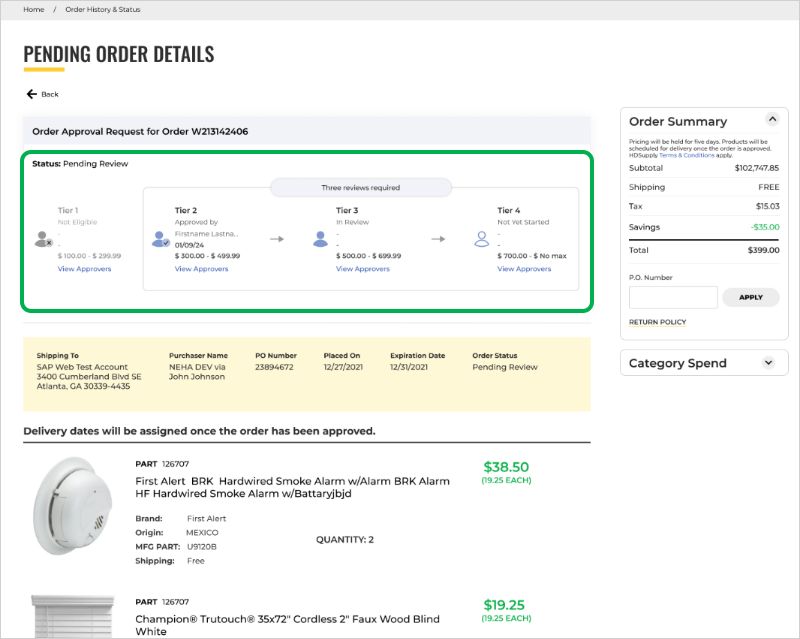Click the Tier 2 approved user icon
Viewport: 800px width, 639px height.
(x=161, y=239)
